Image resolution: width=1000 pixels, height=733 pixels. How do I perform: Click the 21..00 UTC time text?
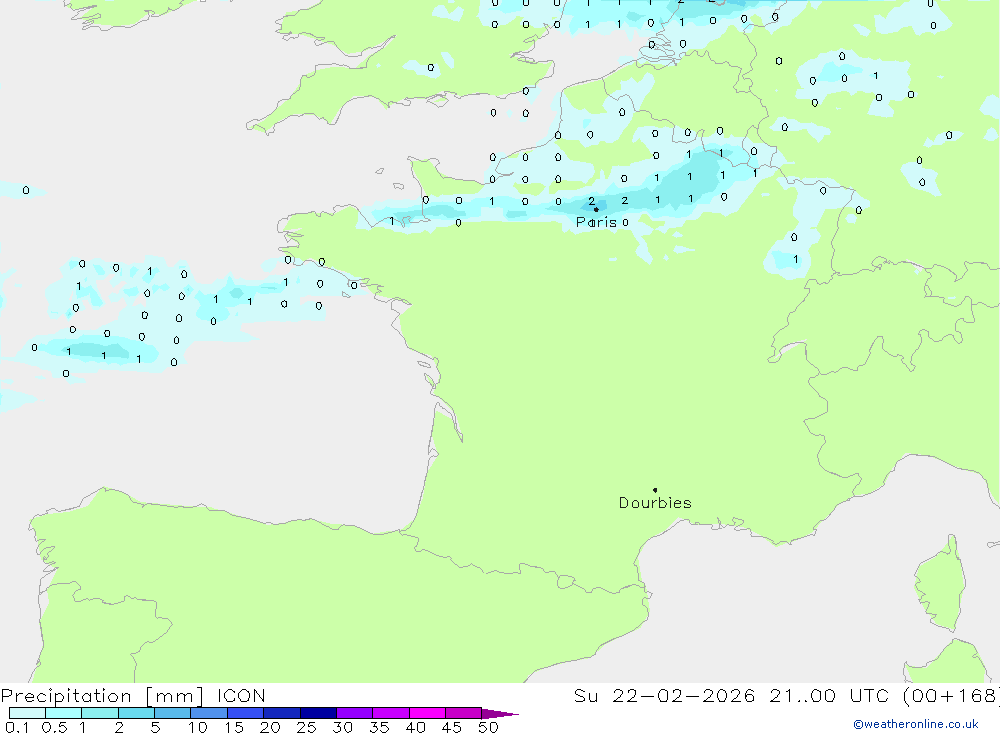[829, 696]
